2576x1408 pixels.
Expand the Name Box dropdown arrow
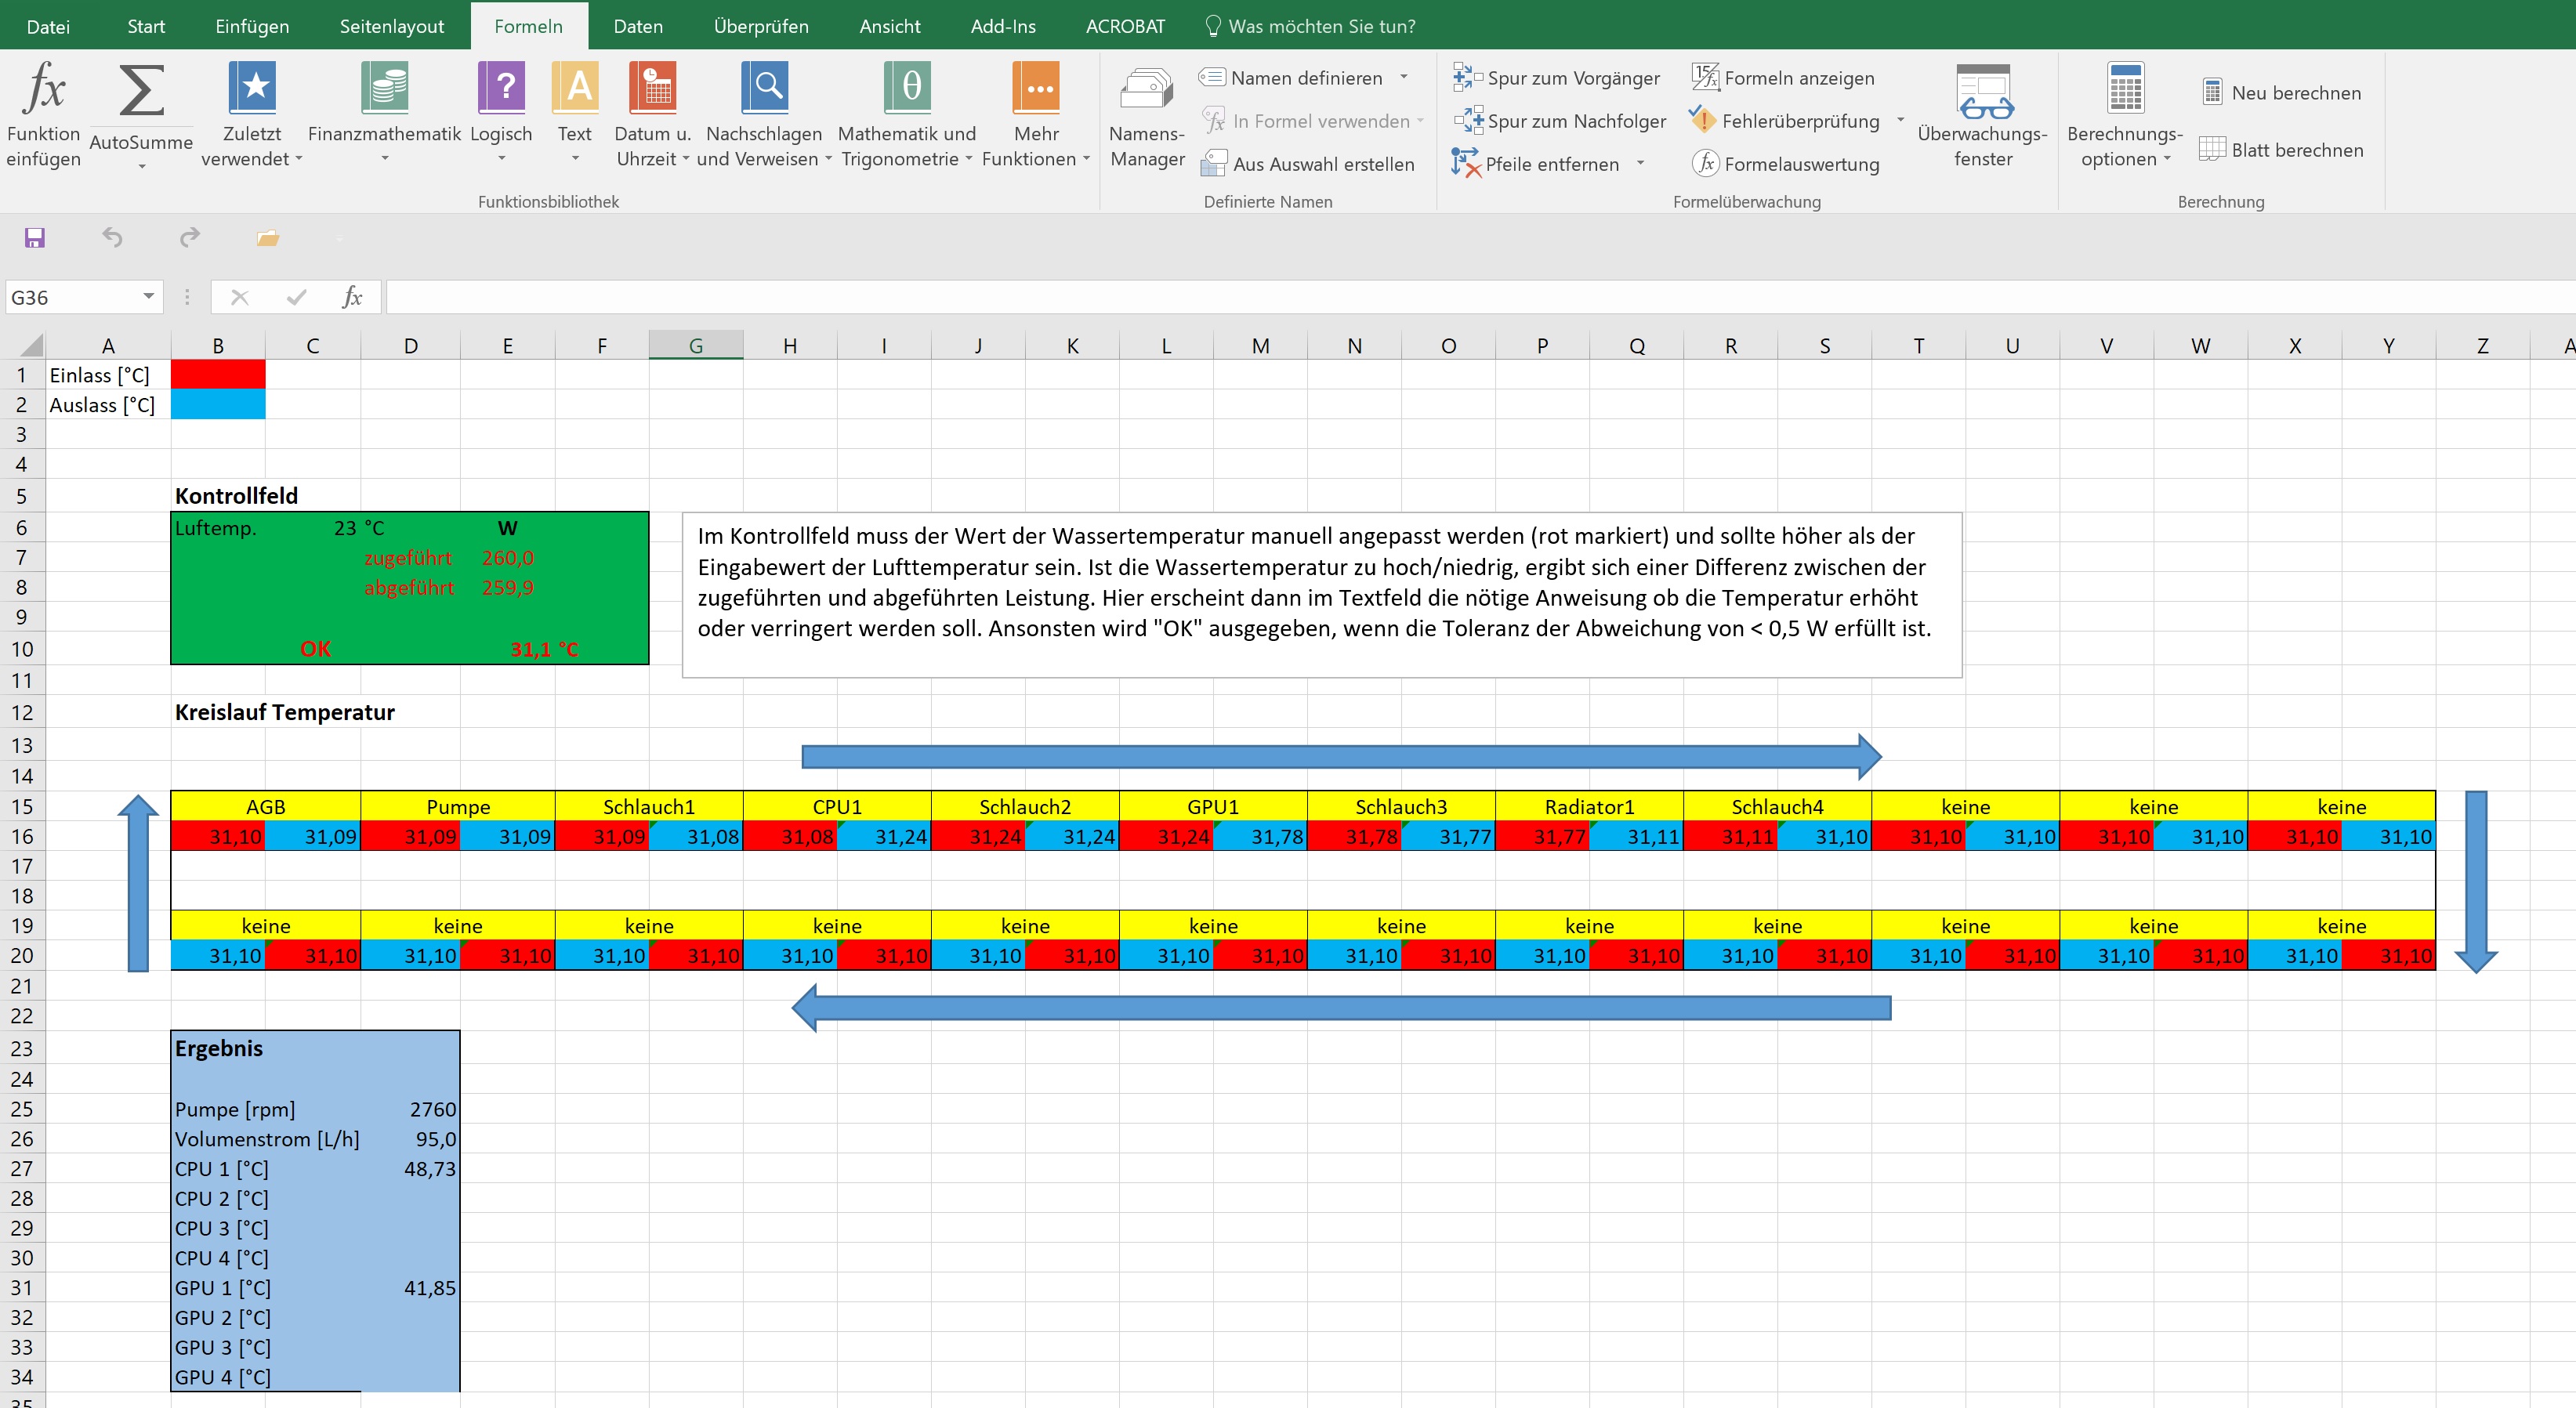point(149,297)
